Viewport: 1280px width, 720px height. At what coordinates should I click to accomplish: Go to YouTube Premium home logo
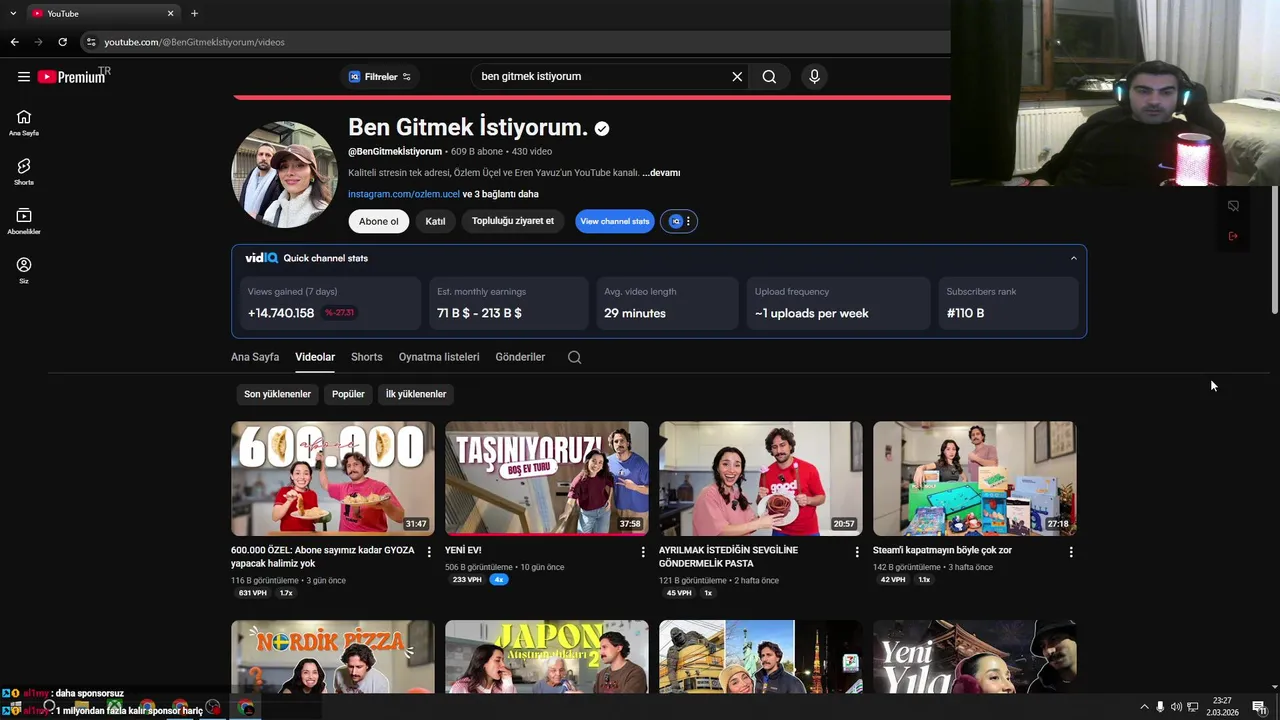coord(74,76)
